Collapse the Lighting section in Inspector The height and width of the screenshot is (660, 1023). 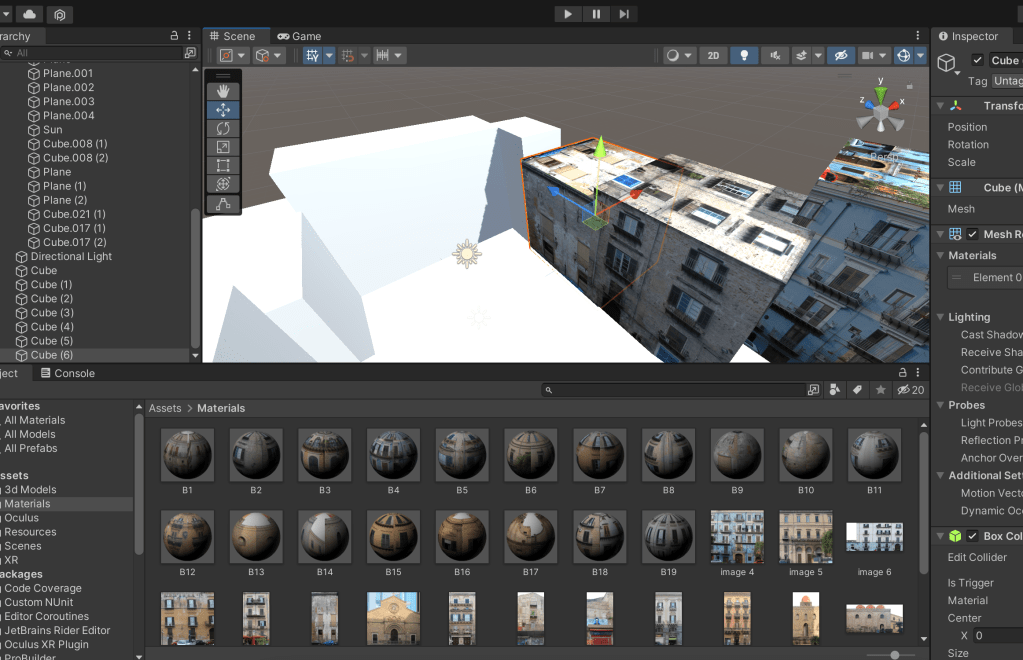(940, 317)
